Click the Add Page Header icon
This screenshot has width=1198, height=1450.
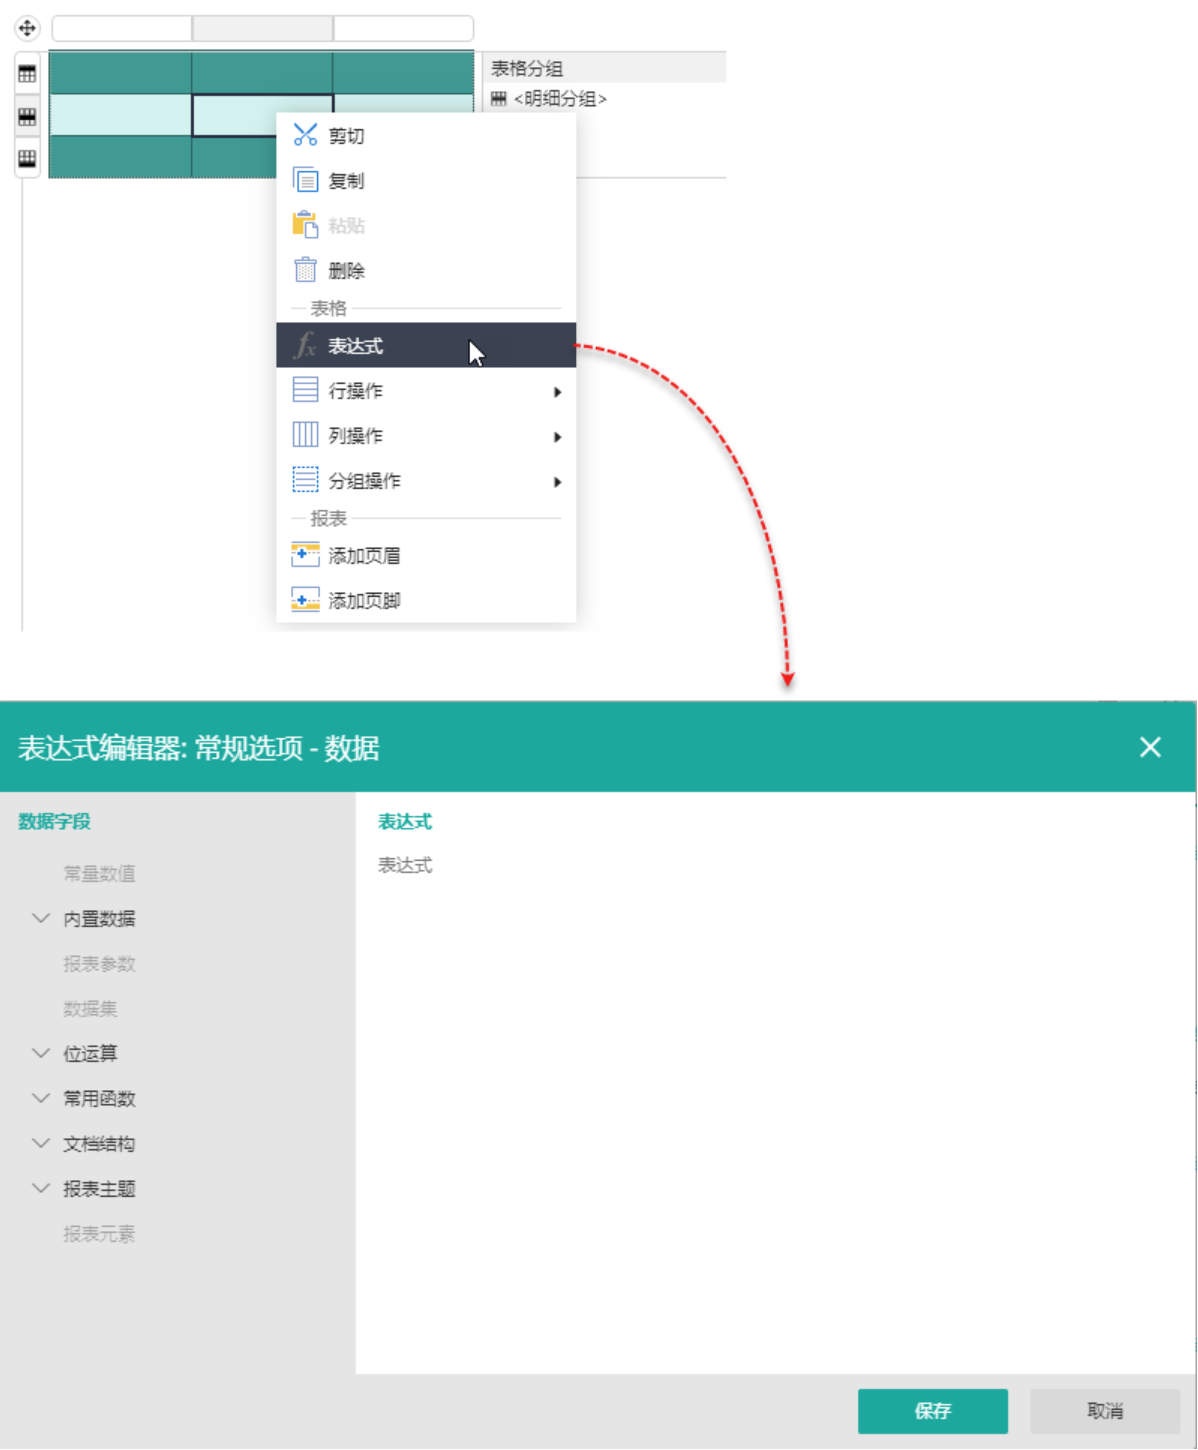click(305, 555)
